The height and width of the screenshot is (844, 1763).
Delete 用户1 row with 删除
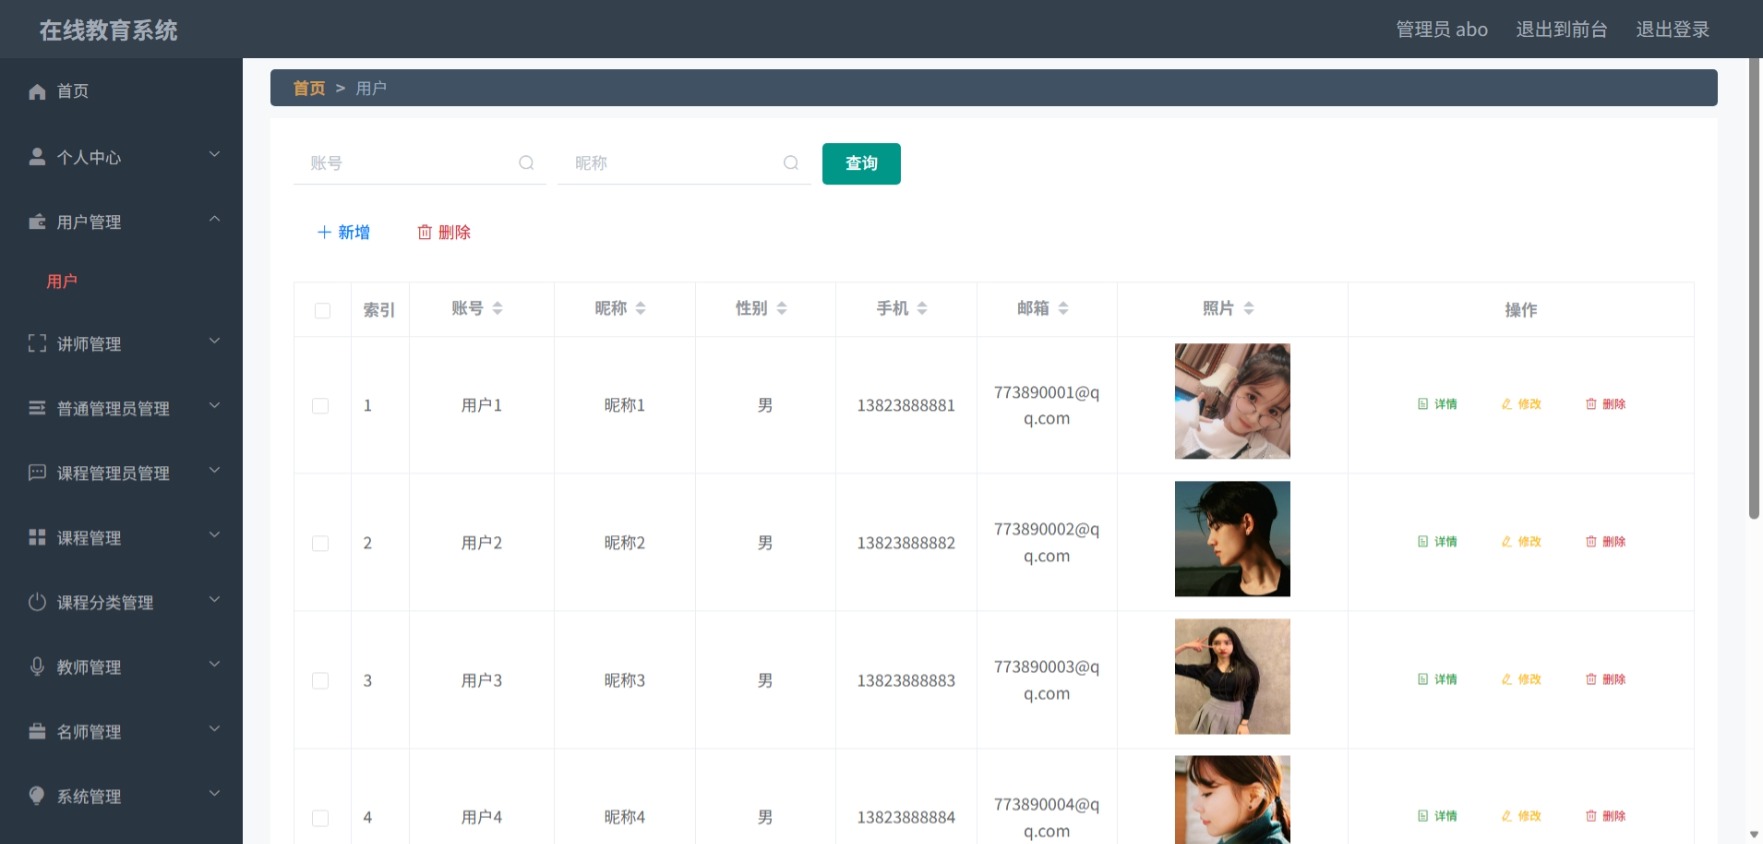[1605, 404]
